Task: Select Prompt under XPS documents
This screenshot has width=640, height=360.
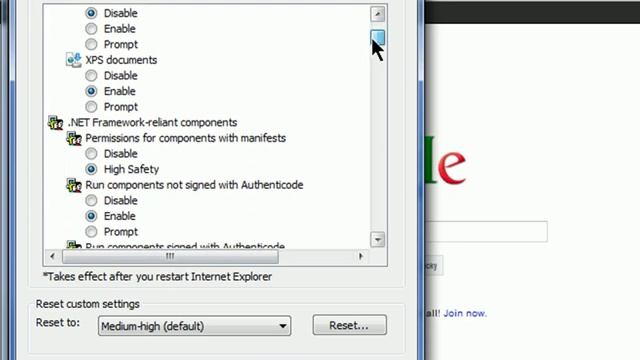Action: click(91, 107)
